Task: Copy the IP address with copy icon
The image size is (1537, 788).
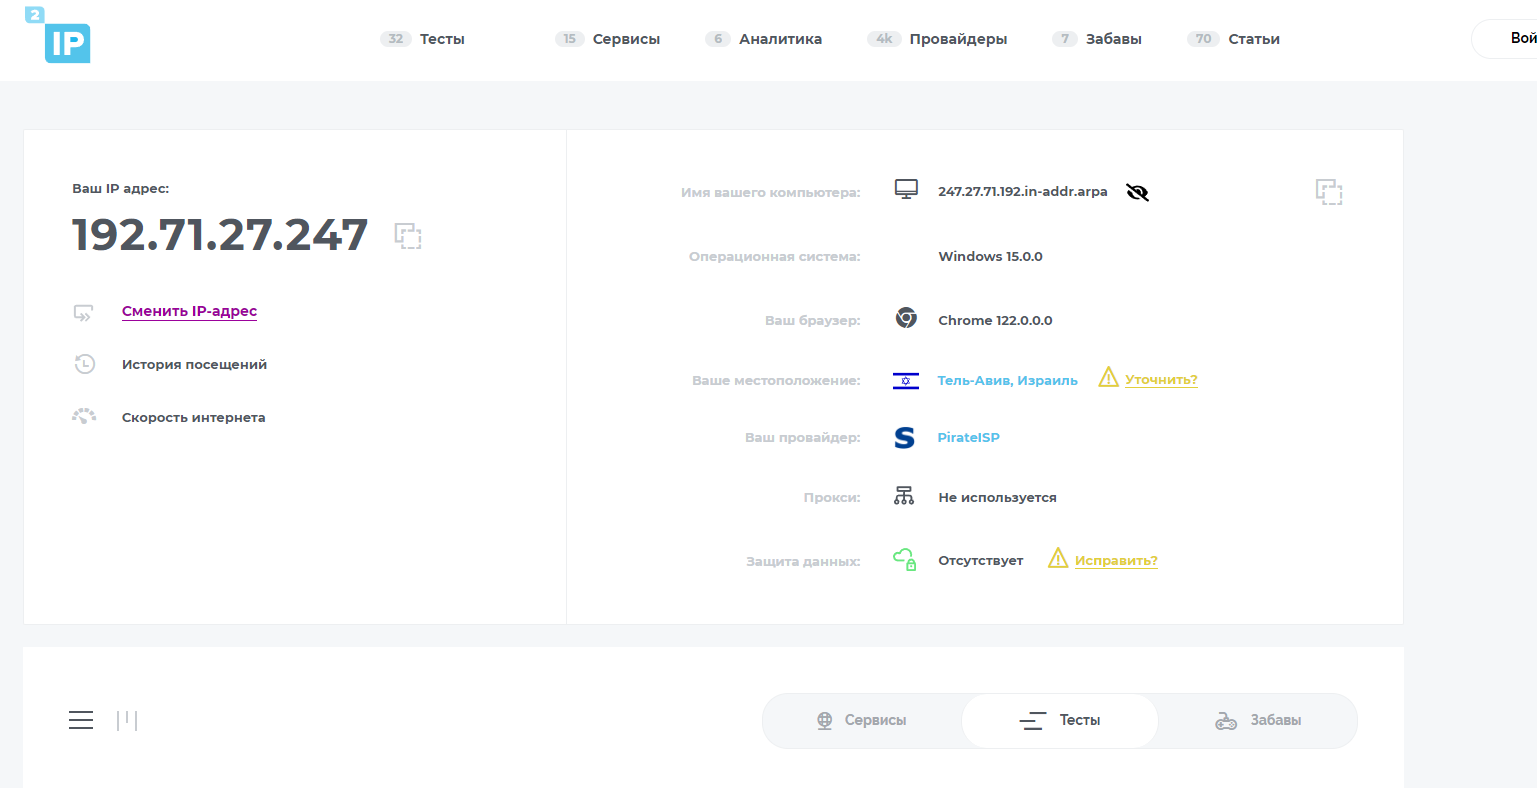Action: point(408,236)
